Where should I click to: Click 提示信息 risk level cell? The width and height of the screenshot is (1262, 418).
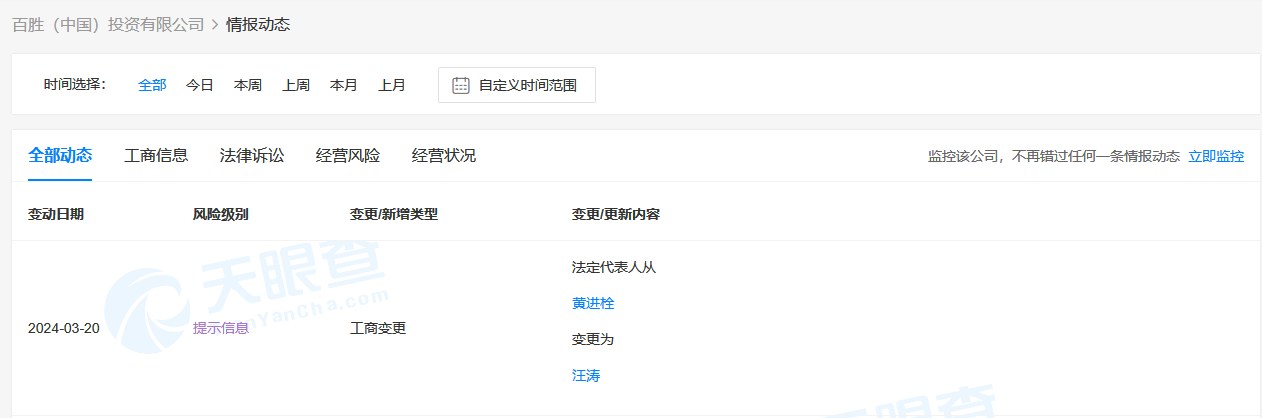pyautogui.click(x=221, y=328)
